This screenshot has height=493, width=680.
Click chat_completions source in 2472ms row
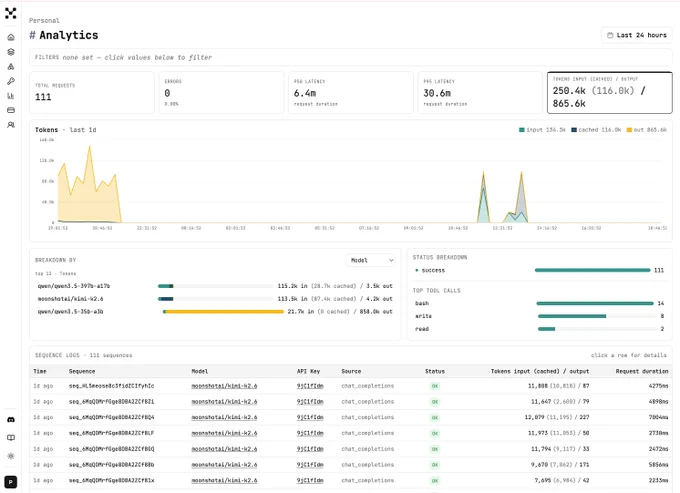point(367,449)
